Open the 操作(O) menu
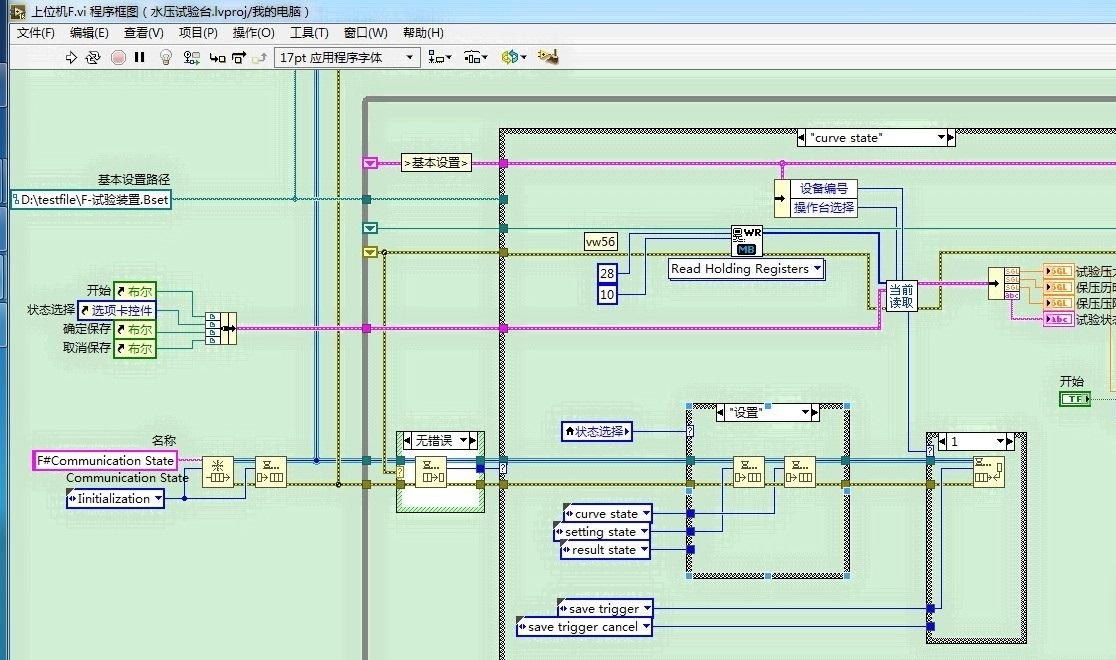Image resolution: width=1116 pixels, height=660 pixels. [x=253, y=33]
